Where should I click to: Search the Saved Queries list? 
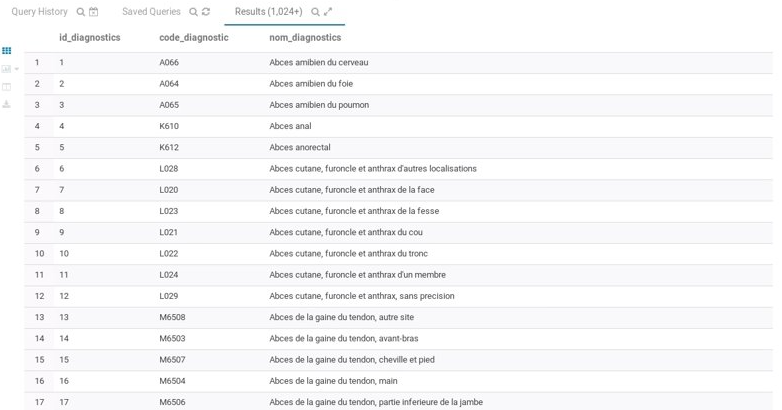coord(193,12)
